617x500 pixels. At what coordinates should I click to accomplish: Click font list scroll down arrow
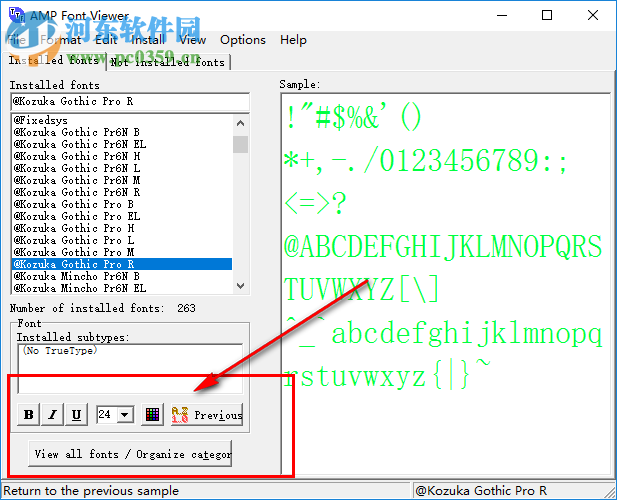(x=240, y=286)
